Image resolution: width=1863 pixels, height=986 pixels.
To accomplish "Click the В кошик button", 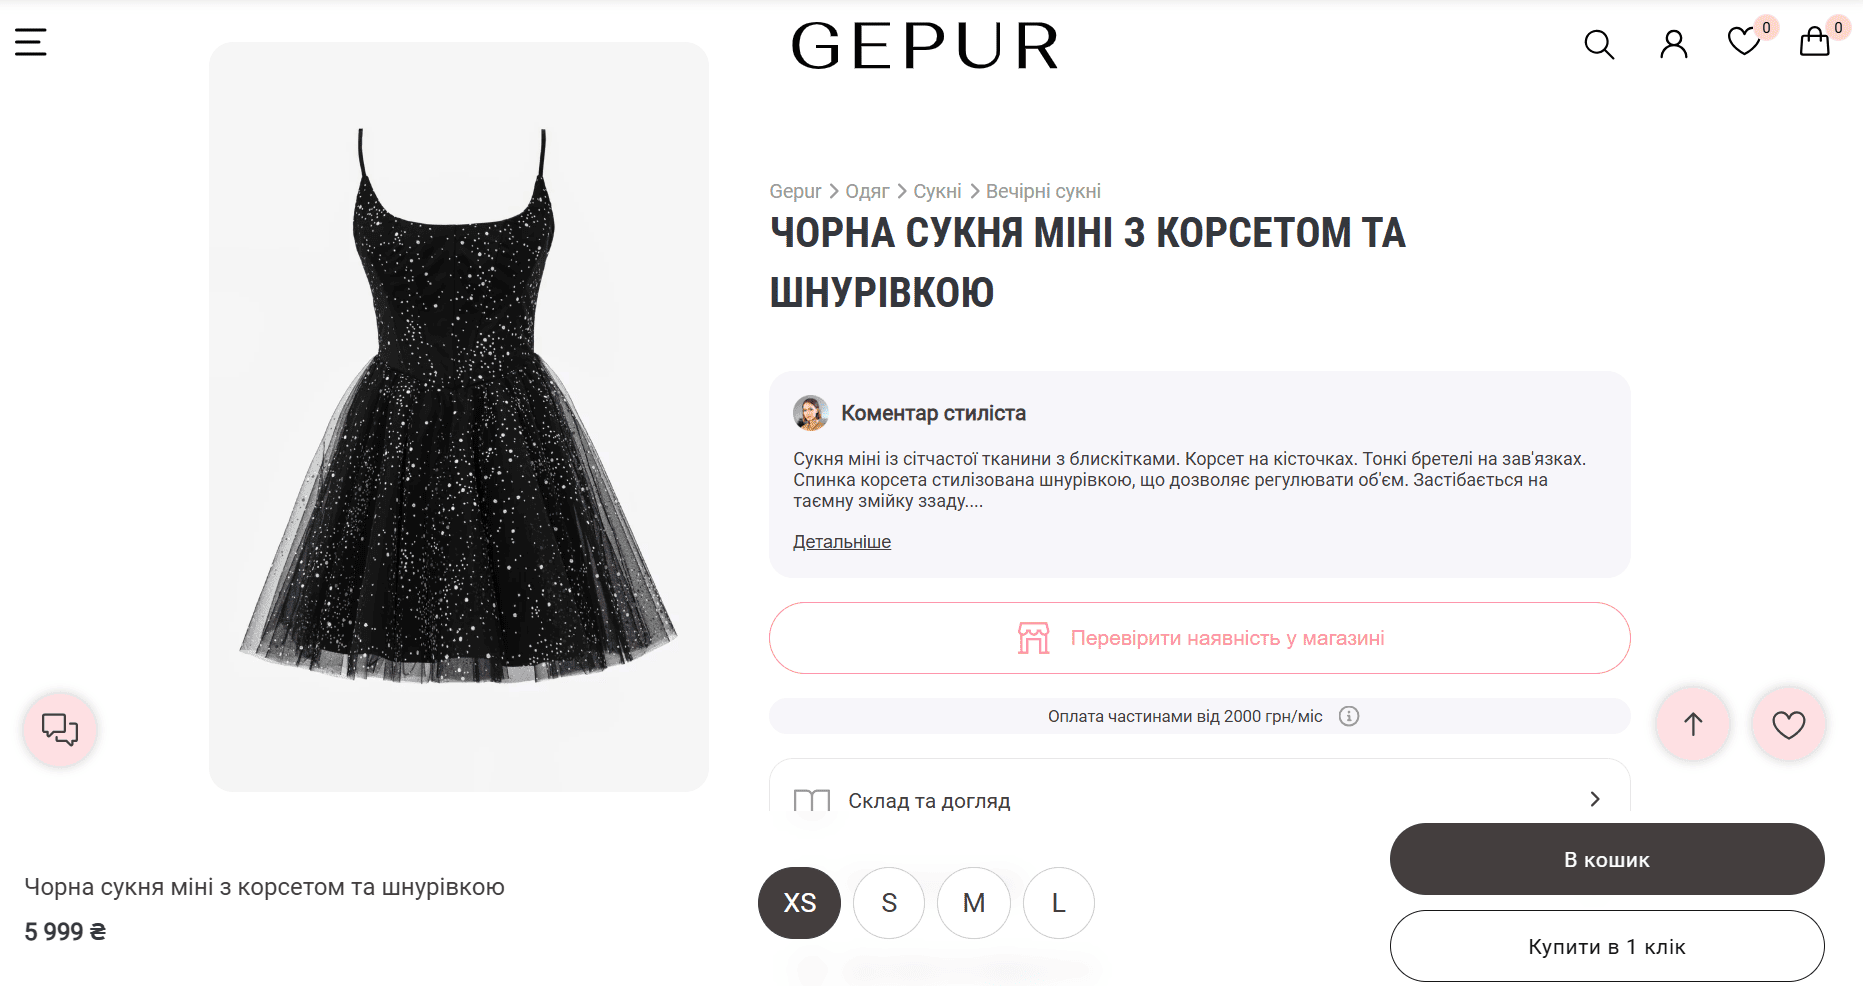I will coord(1607,859).
